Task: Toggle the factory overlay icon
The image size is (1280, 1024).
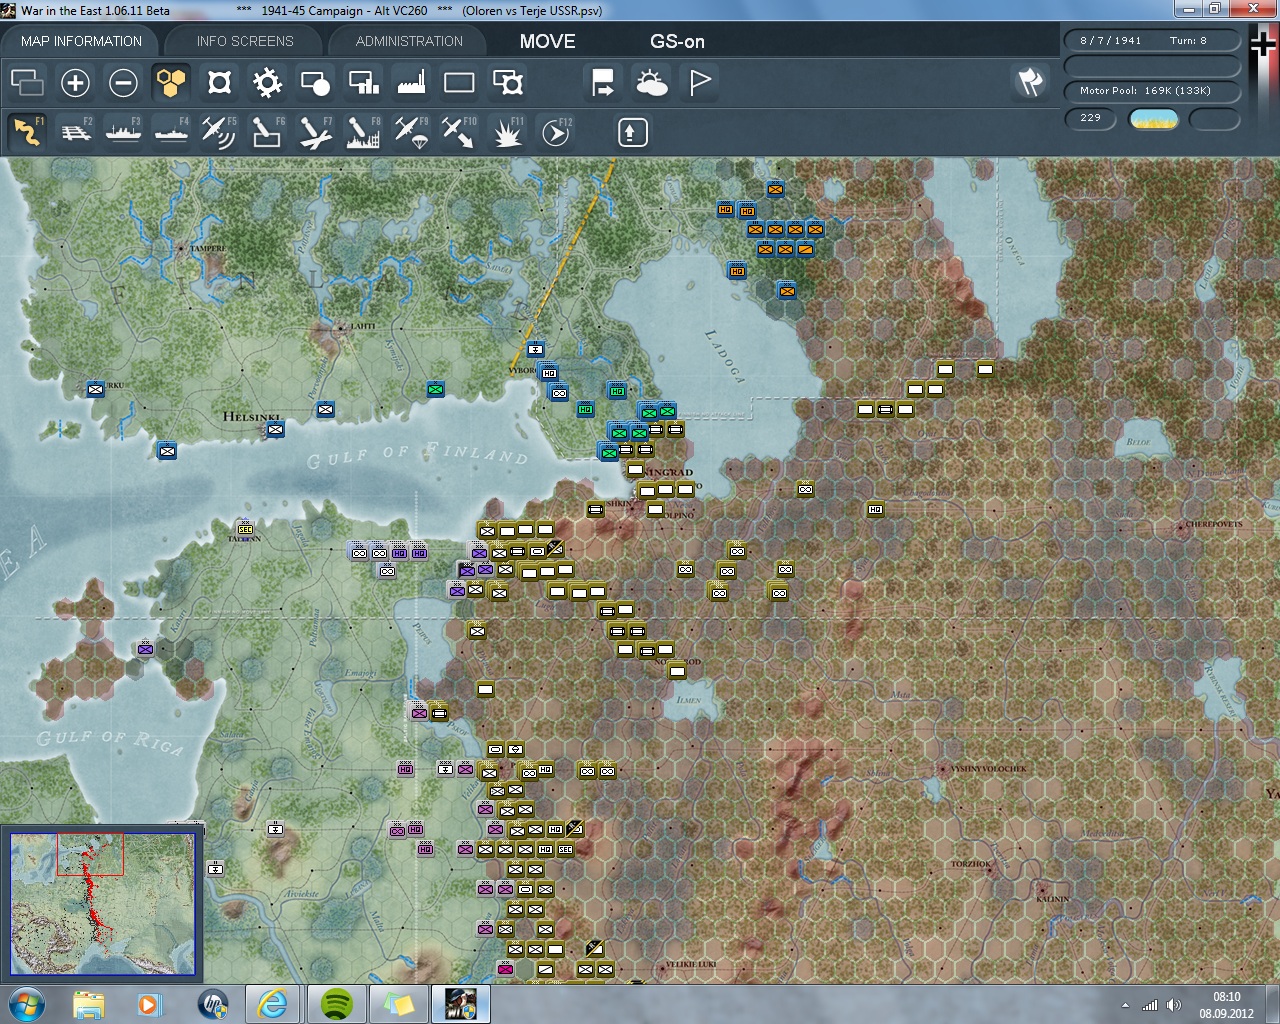Action: pos(411,82)
